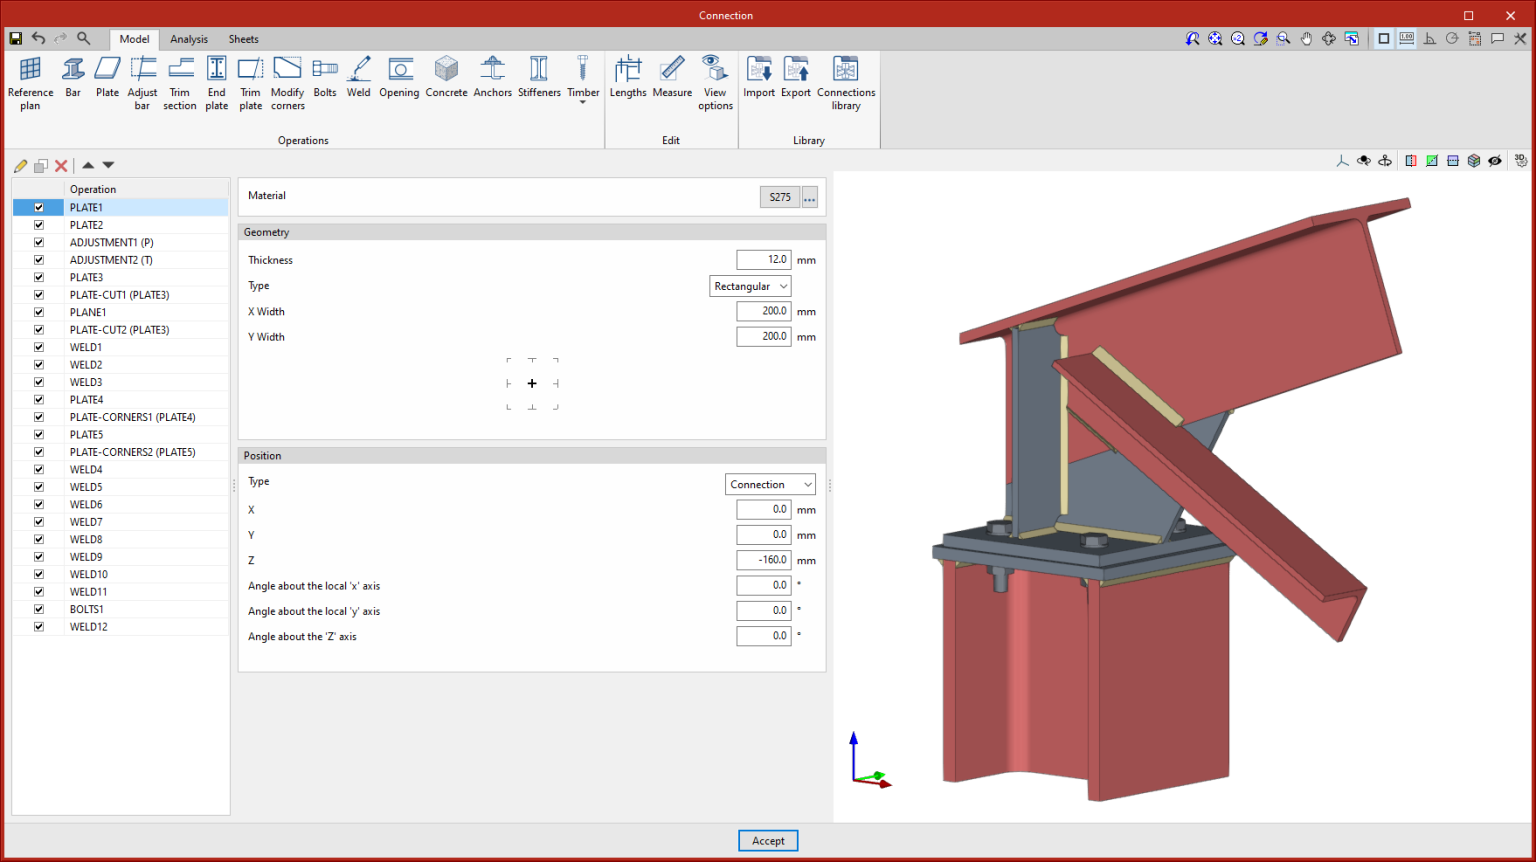Click the S275 material button
The width and height of the screenshot is (1536, 862).
(x=779, y=197)
